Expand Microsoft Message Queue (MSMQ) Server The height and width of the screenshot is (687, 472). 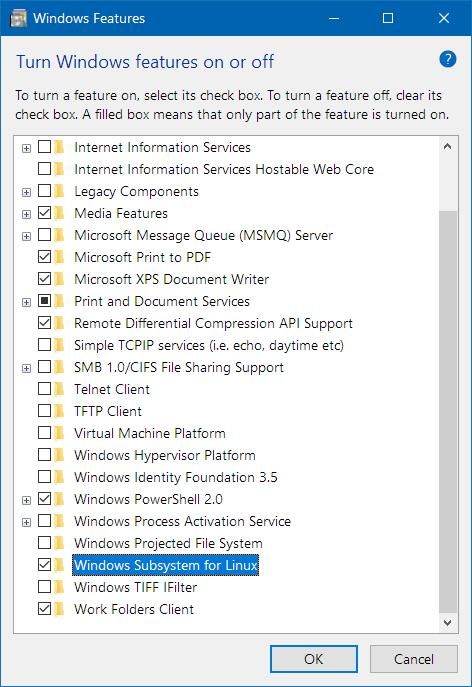26,236
